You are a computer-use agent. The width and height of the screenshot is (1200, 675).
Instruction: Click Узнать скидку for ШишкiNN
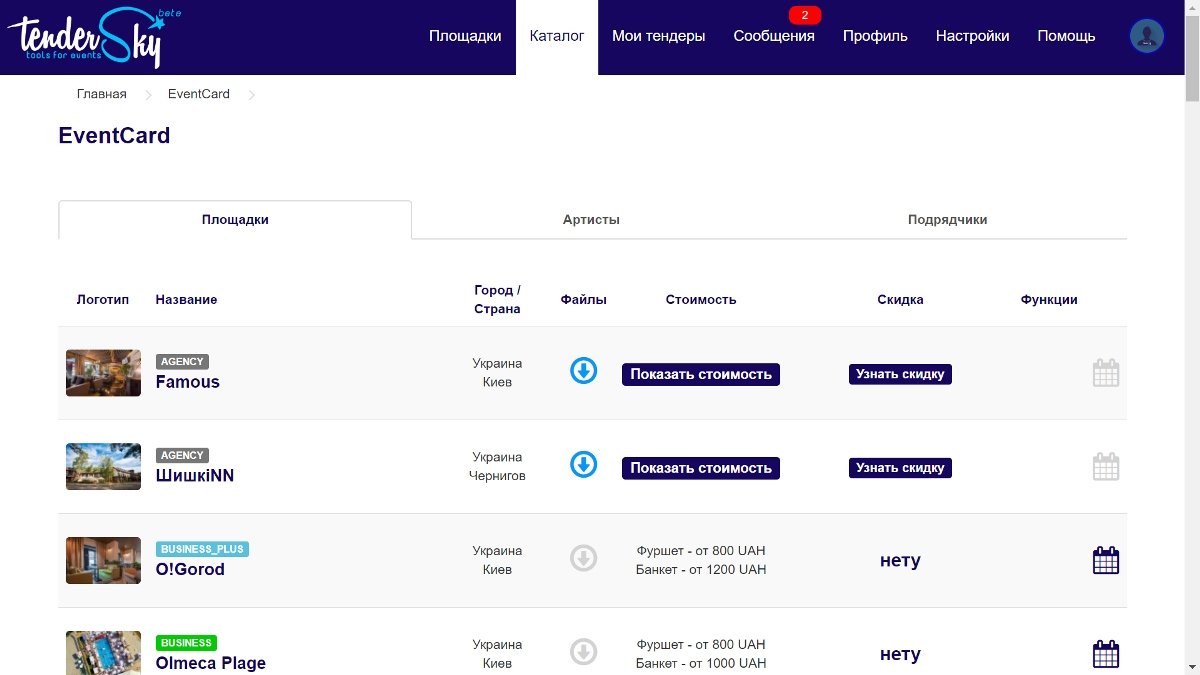[900, 468]
